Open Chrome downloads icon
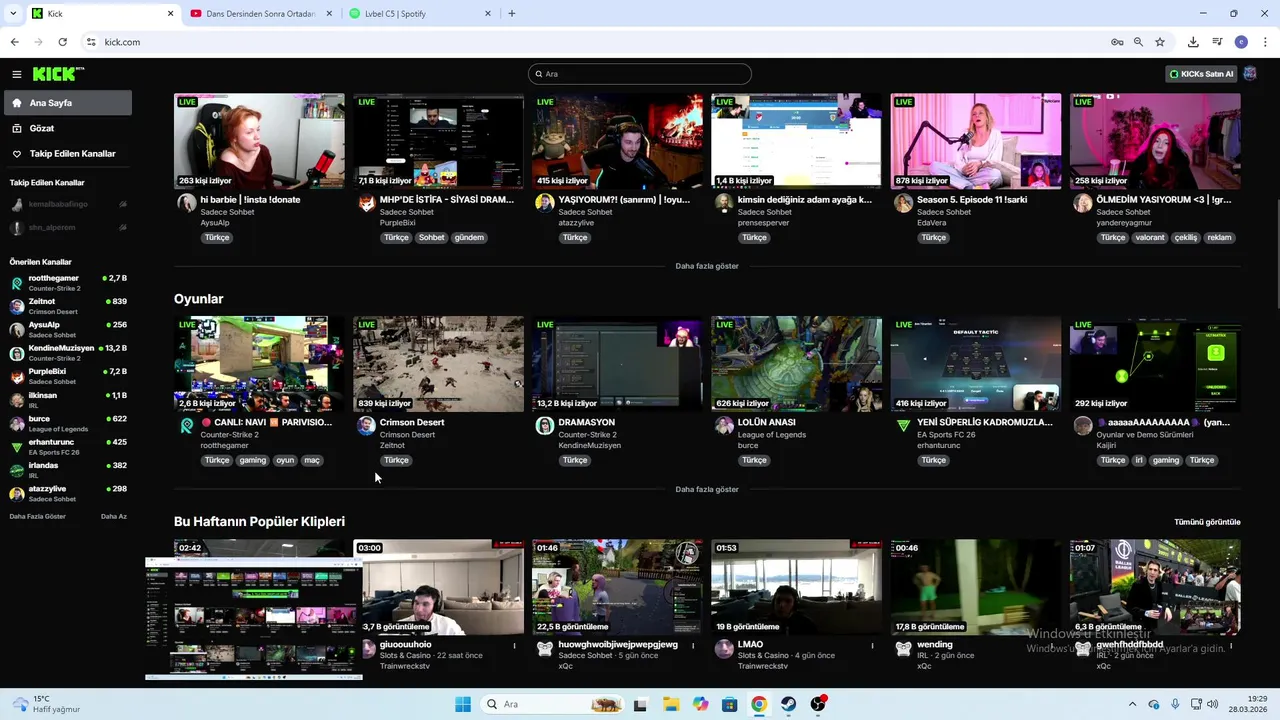This screenshot has width=1280, height=720. 1193,42
